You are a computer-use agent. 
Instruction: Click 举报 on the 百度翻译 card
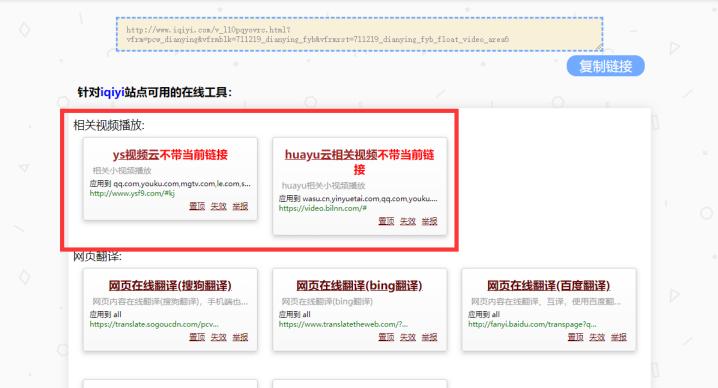click(619, 337)
